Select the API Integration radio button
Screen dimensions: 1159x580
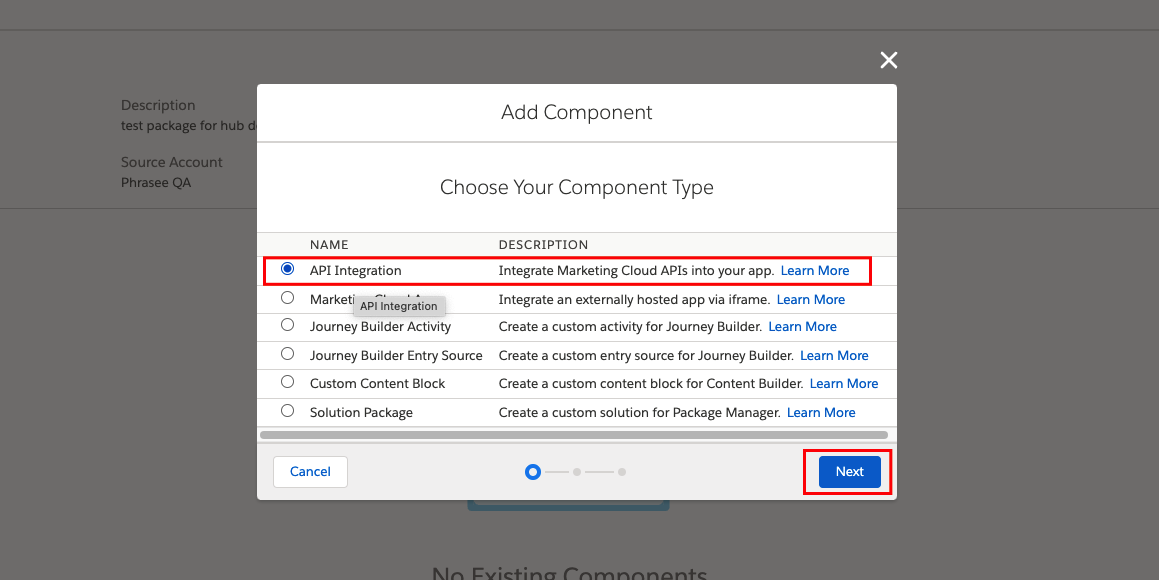(x=288, y=269)
